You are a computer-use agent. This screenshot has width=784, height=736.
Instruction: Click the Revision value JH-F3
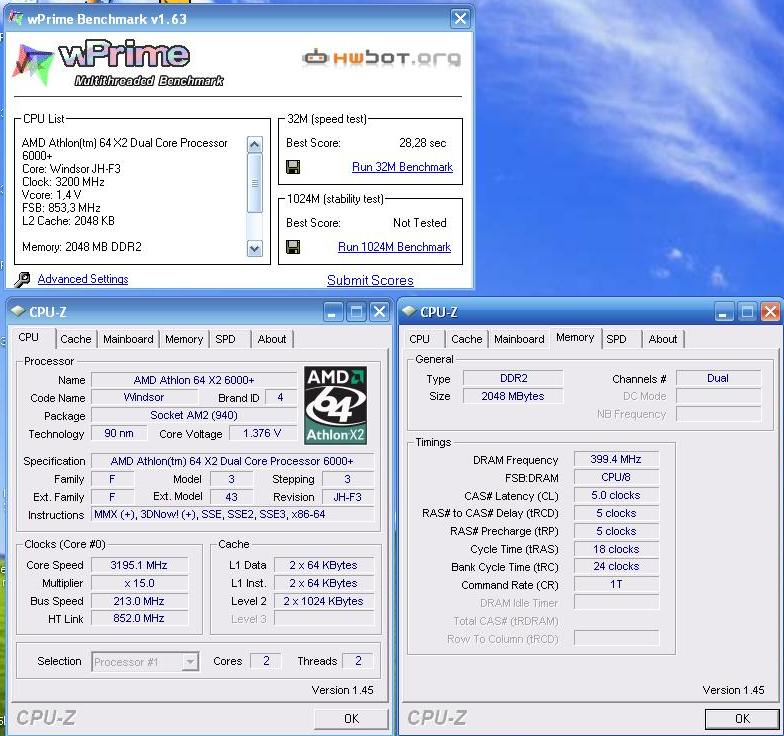pos(348,497)
